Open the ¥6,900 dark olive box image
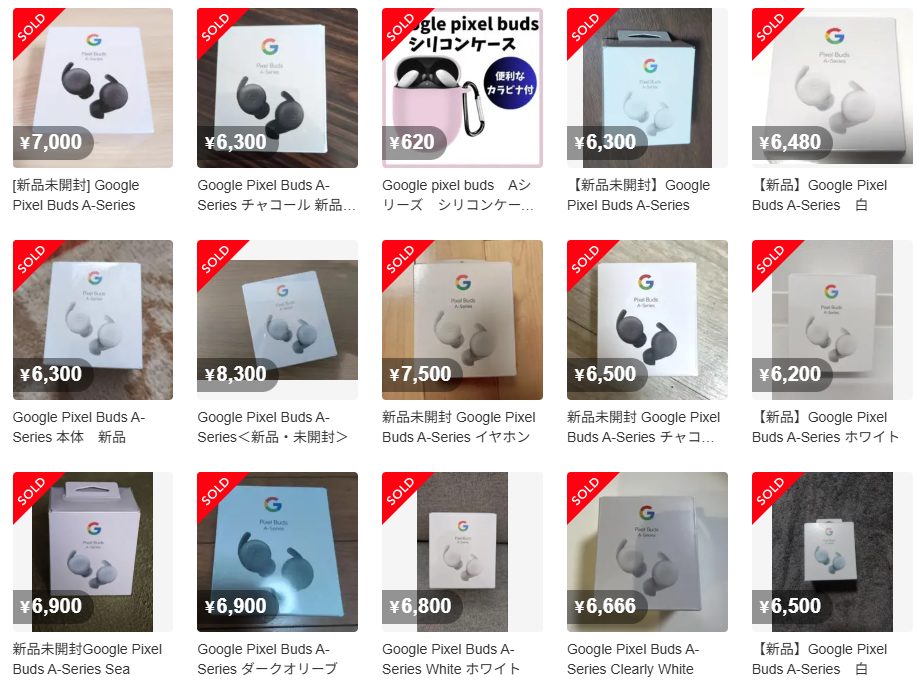 pyautogui.click(x=277, y=552)
